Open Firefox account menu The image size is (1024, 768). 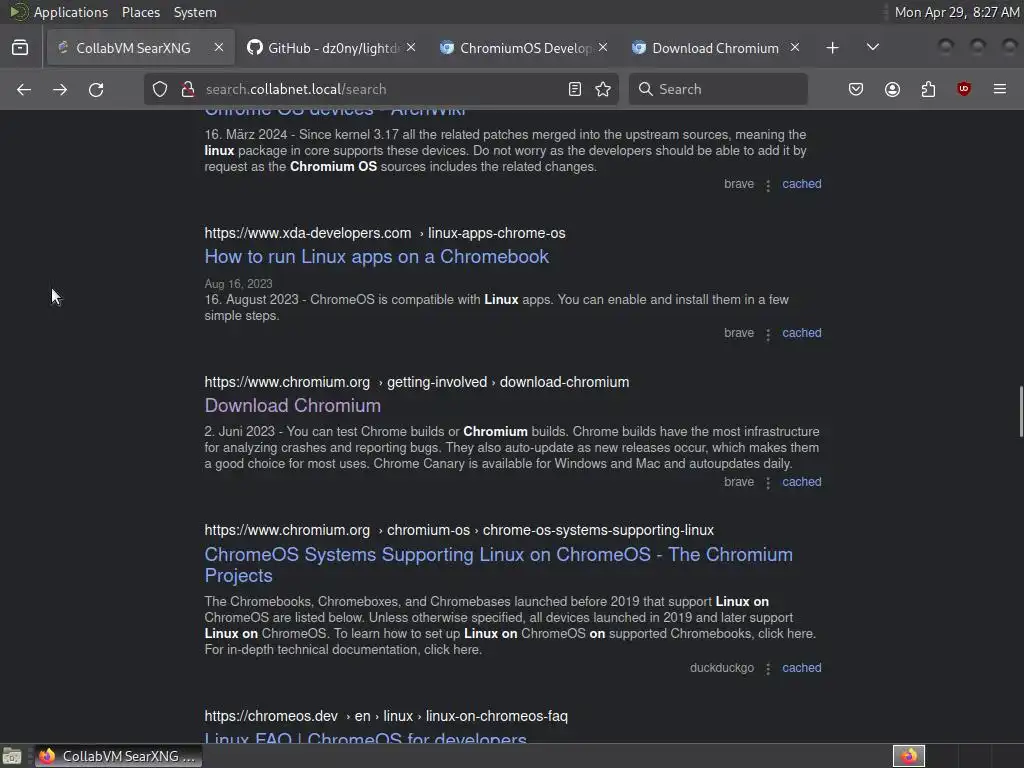(893, 89)
